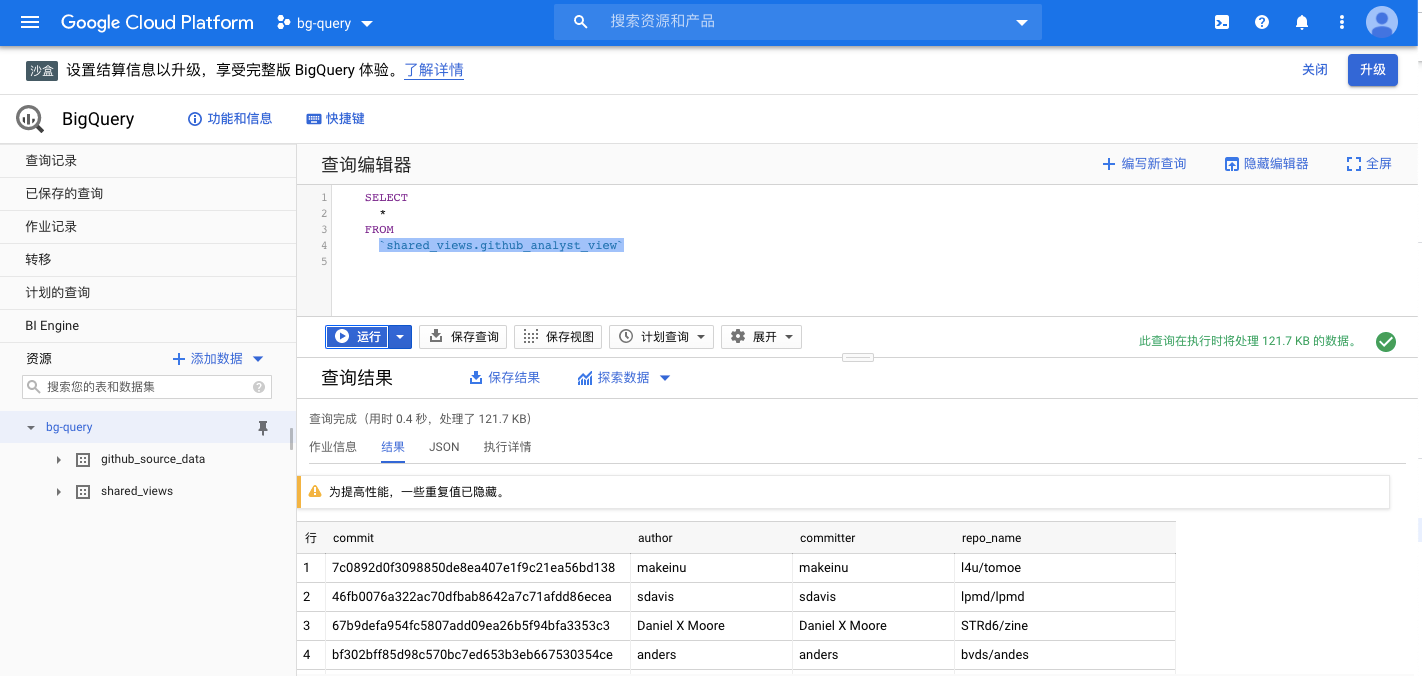Screen dimensions: 1422x676
Task: Toggle the pin icon for bg-query
Action: pos(263,428)
